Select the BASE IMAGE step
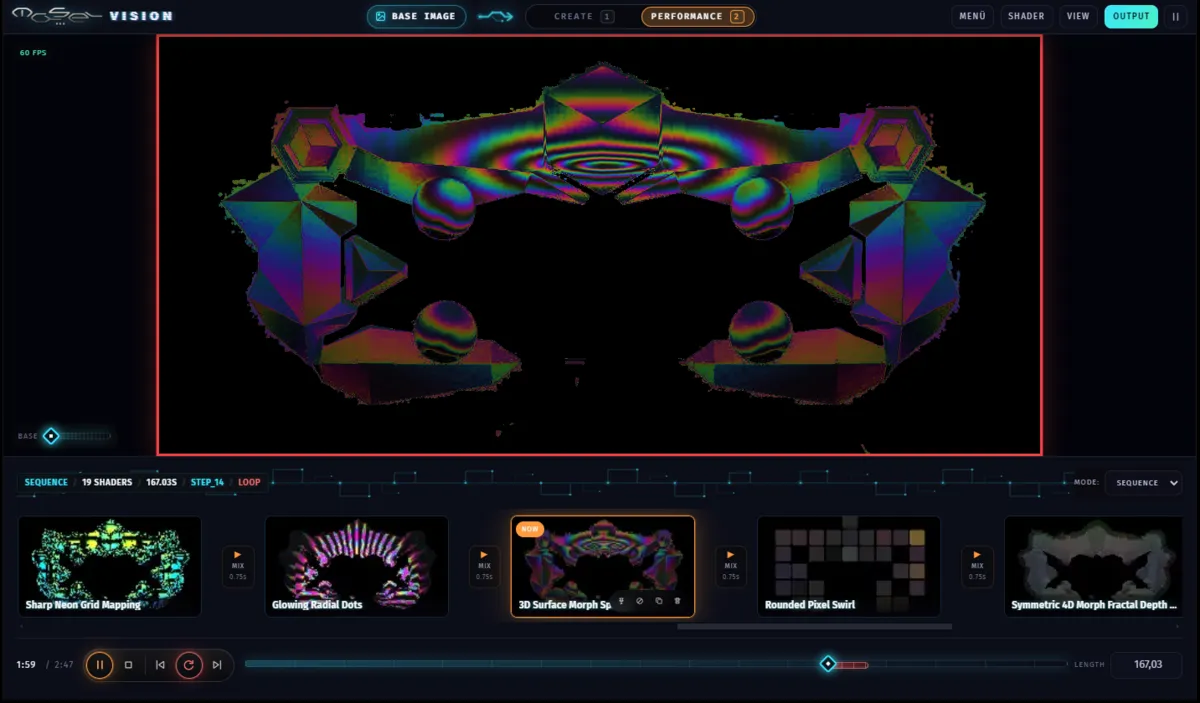This screenshot has height=703, width=1200. (416, 16)
